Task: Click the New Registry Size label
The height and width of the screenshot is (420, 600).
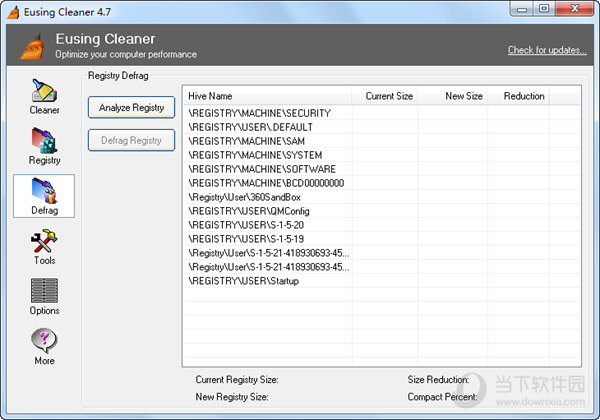Action: pos(232,397)
